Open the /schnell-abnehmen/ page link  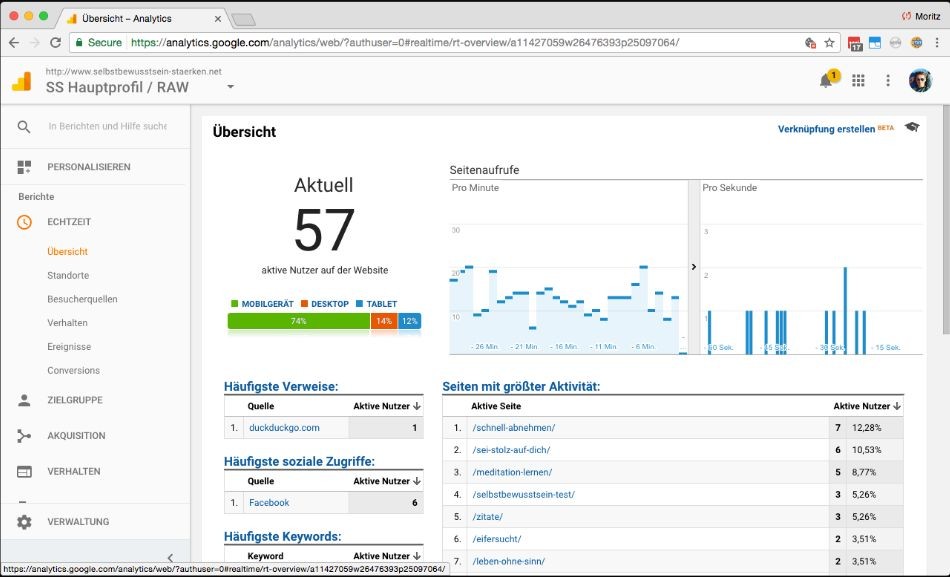pos(513,428)
